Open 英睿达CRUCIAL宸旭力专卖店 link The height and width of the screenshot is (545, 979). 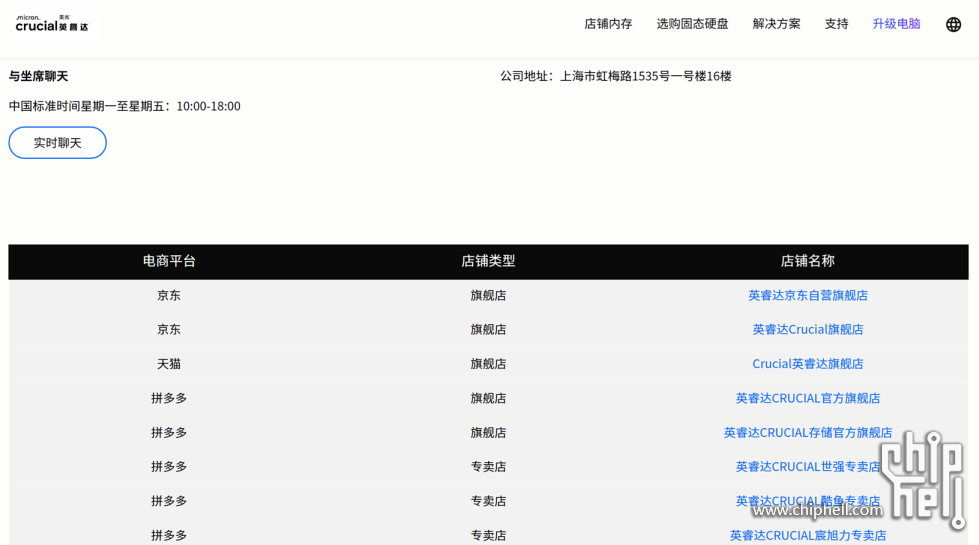808,535
